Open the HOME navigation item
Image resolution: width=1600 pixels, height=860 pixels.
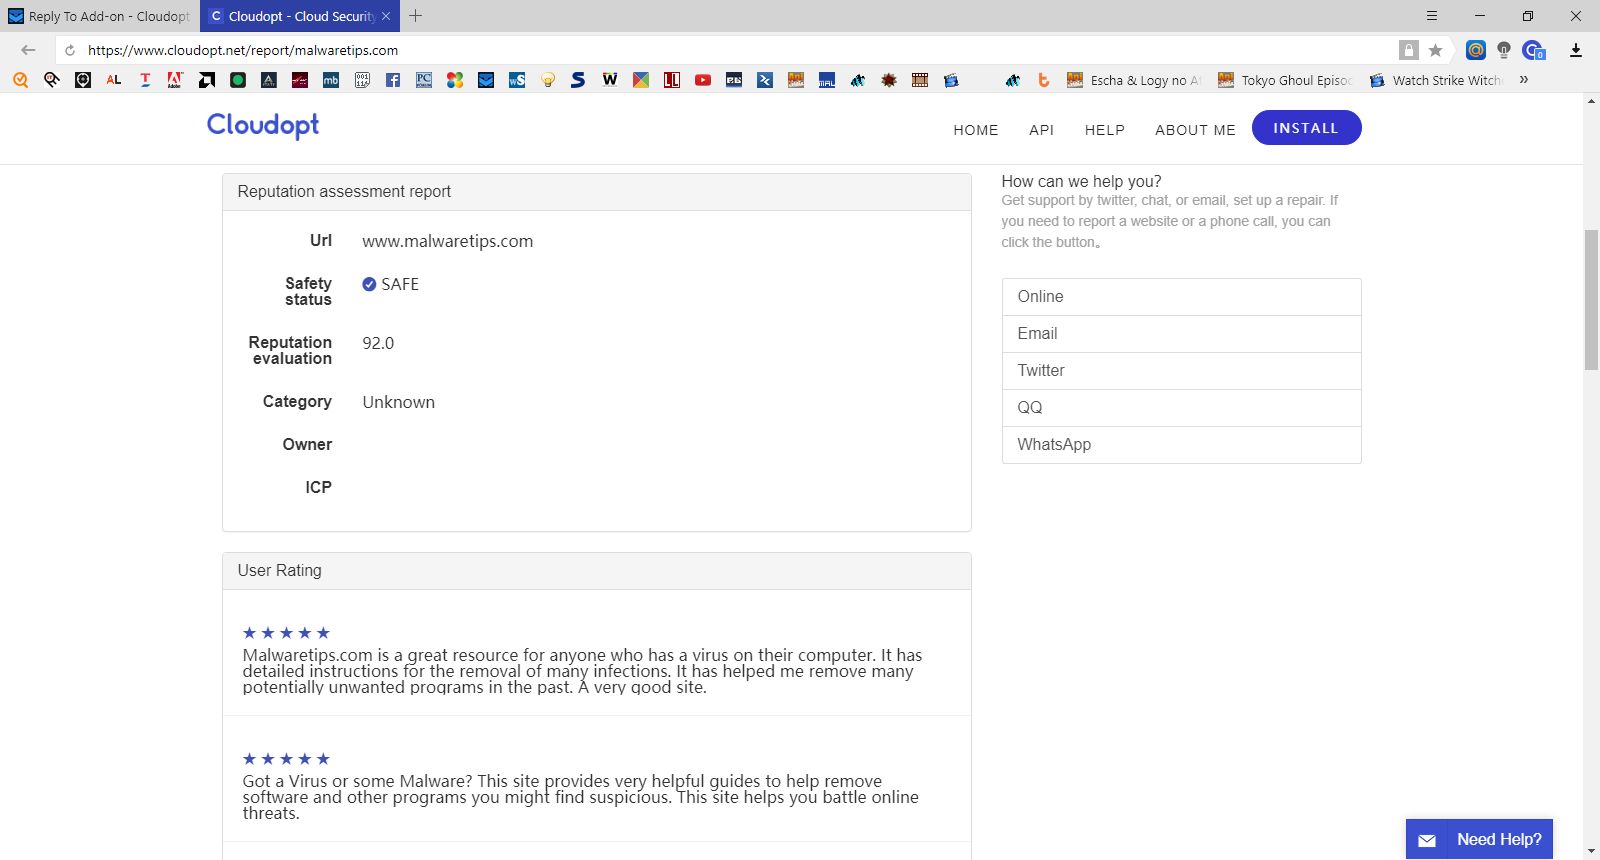(976, 130)
